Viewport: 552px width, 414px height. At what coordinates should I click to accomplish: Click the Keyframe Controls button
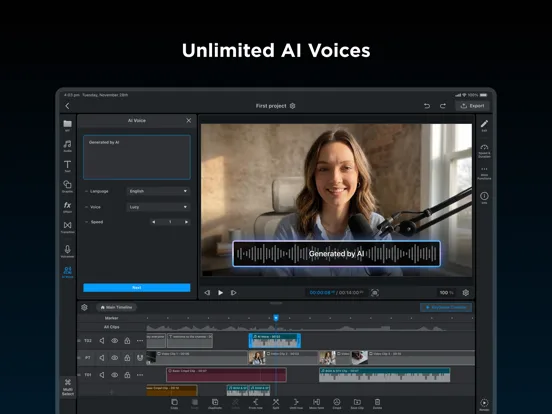[x=446, y=307]
